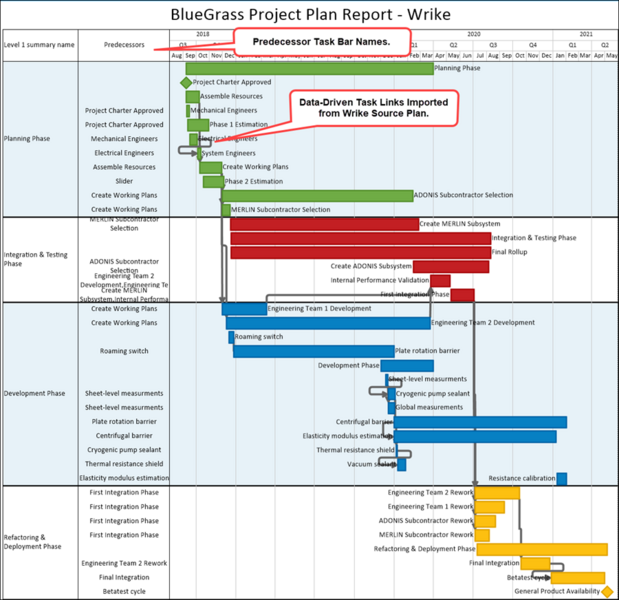This screenshot has width=619, height=600.
Task: Select 'Development Phase' in the summary name column
Action: click(x=34, y=394)
